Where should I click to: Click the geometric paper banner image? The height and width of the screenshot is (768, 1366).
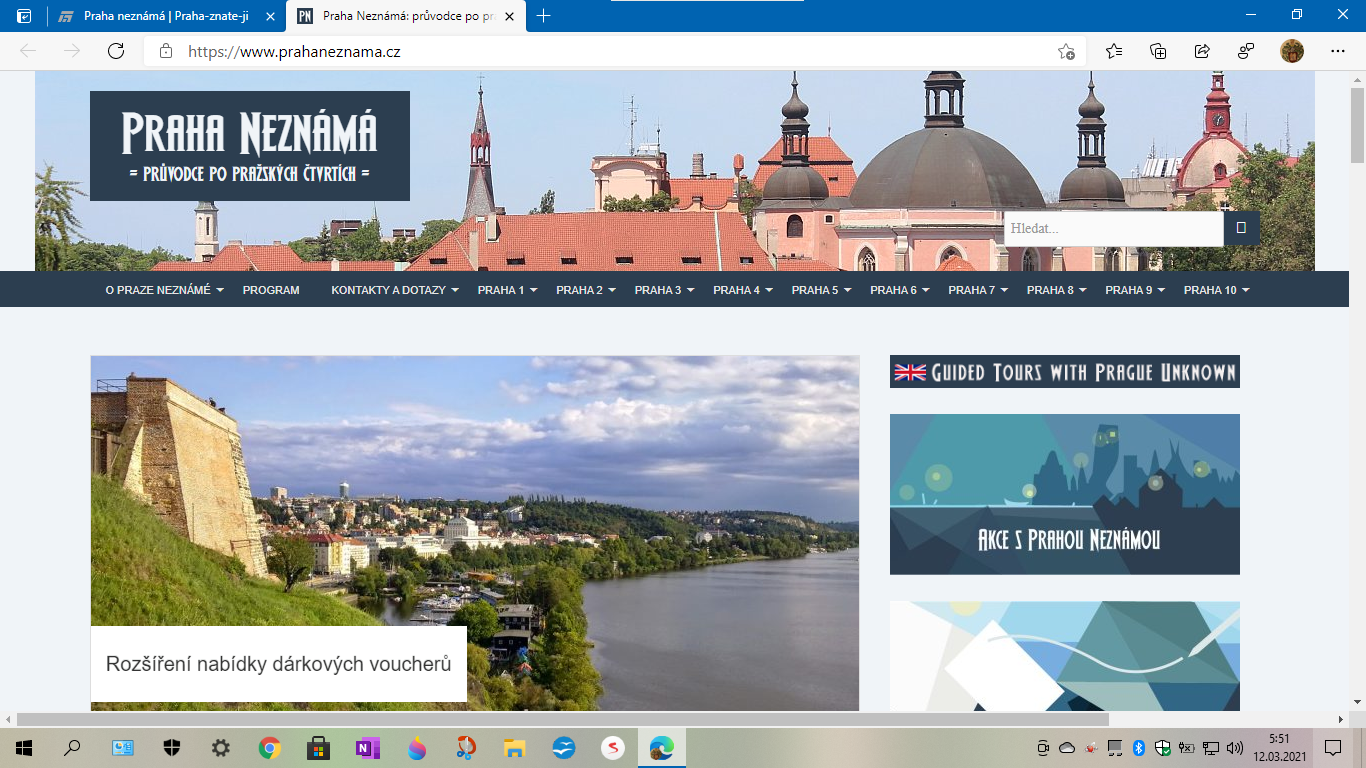tap(1065, 656)
